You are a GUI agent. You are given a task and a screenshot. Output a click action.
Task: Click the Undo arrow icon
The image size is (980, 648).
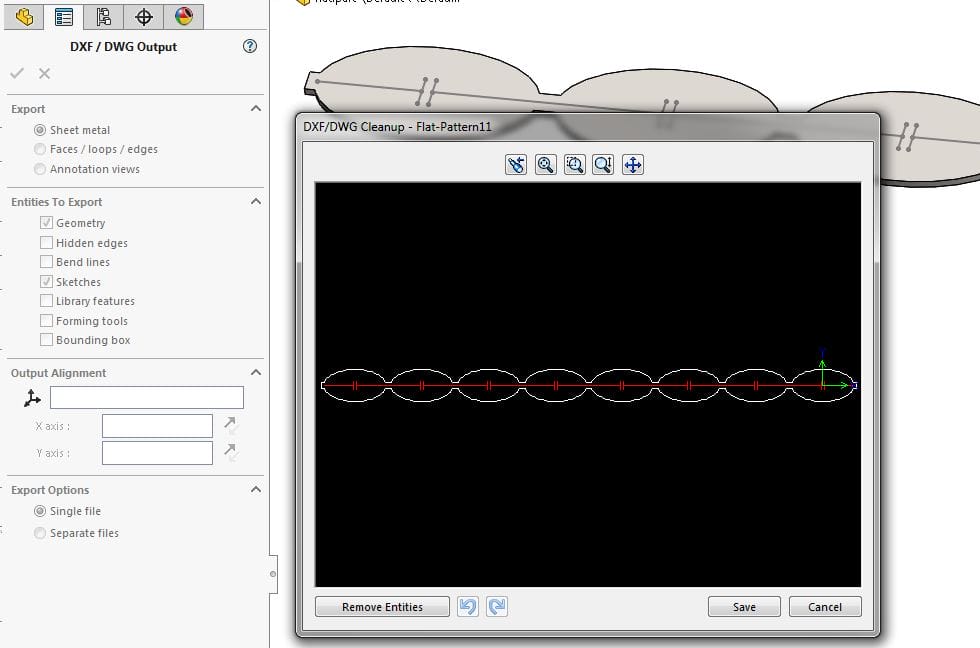[x=467, y=606]
